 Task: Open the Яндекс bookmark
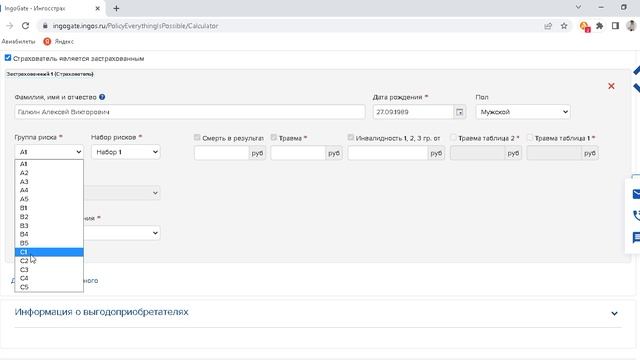[x=59, y=41]
